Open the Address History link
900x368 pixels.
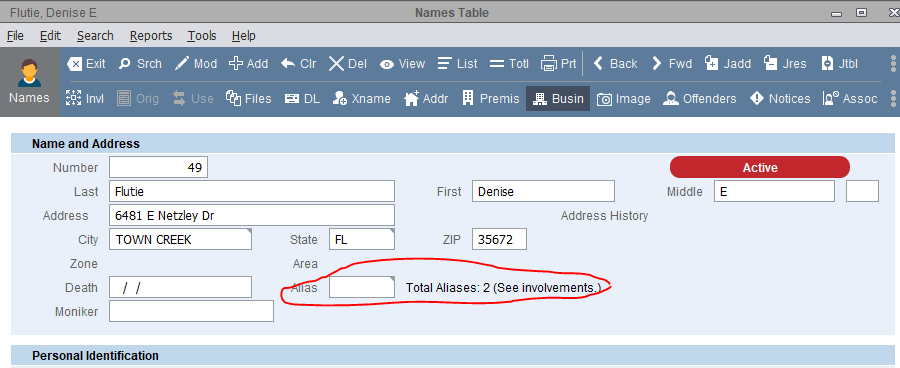coord(604,216)
